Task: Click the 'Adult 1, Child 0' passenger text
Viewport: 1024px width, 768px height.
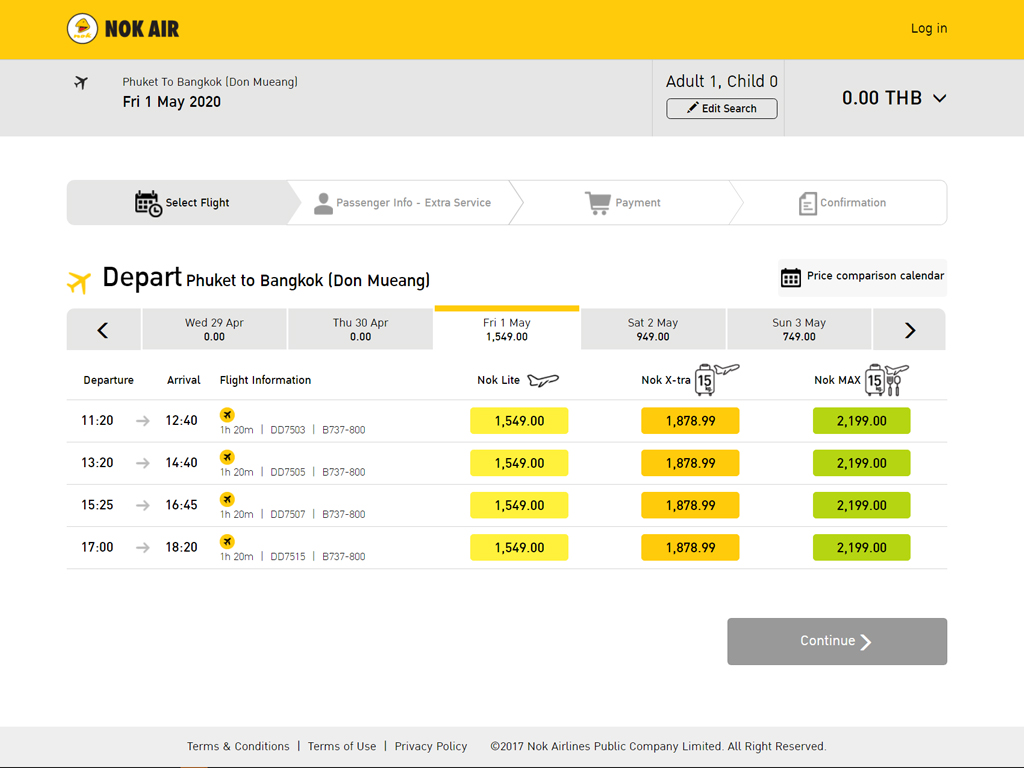Action: click(x=722, y=82)
